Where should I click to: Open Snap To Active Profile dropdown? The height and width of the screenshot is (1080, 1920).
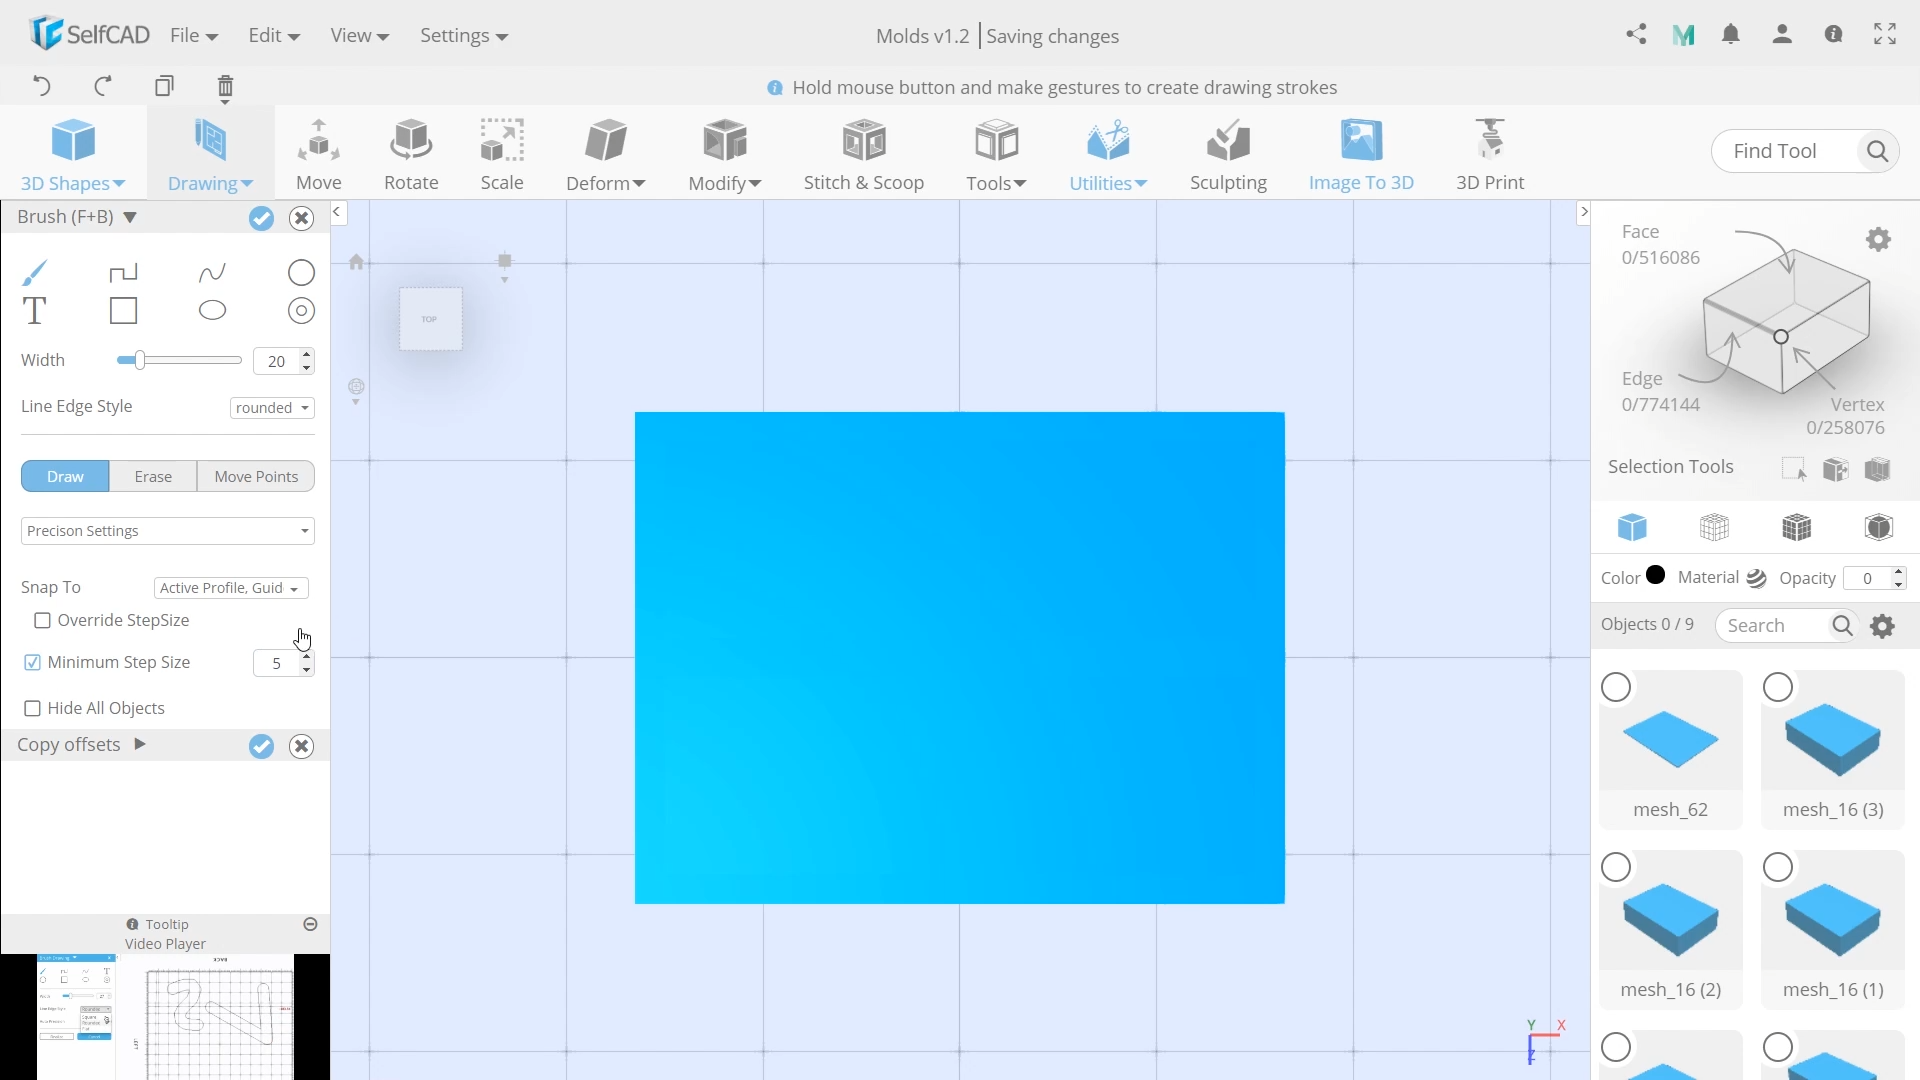pyautogui.click(x=231, y=588)
